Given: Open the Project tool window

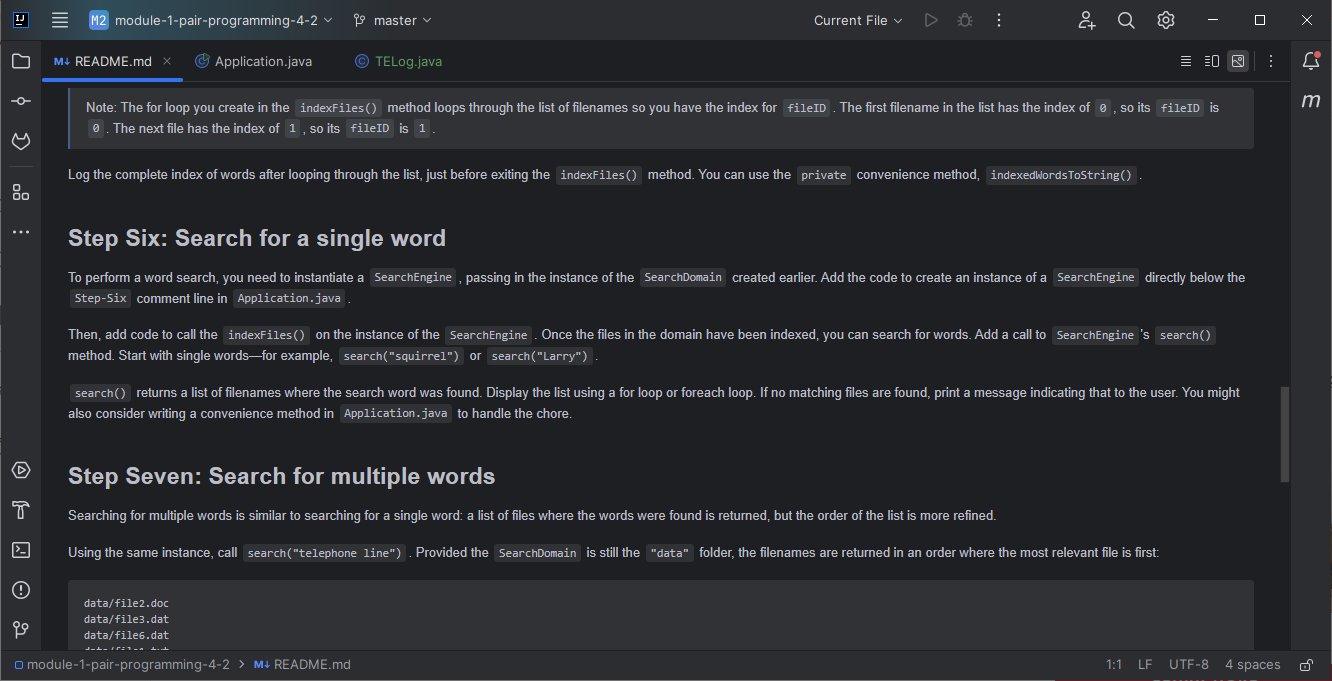Looking at the screenshot, I should tap(21, 61).
